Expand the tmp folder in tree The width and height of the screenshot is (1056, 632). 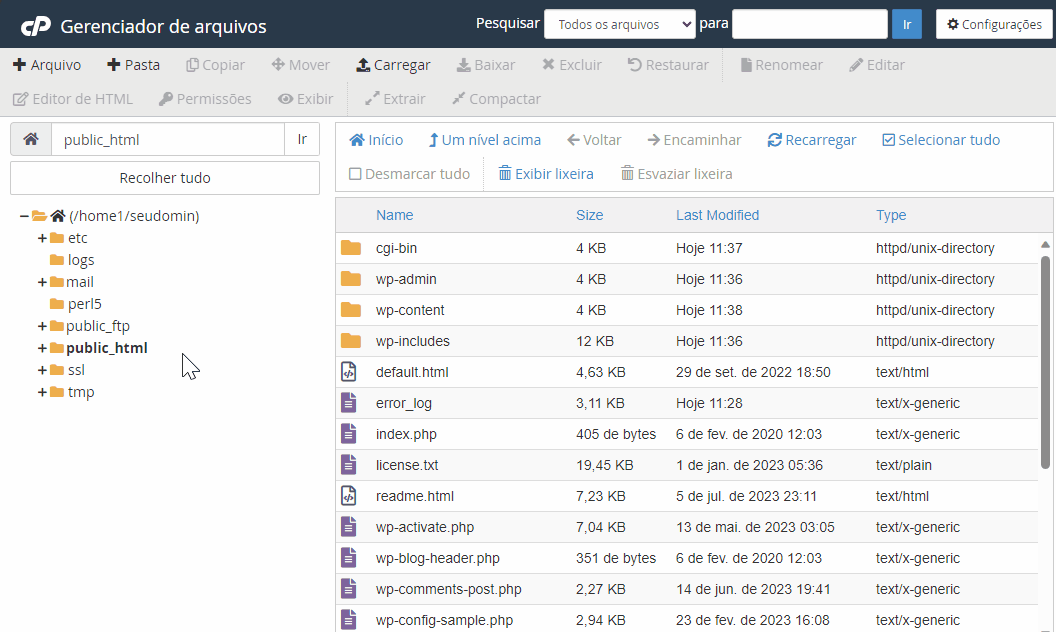[x=42, y=392]
